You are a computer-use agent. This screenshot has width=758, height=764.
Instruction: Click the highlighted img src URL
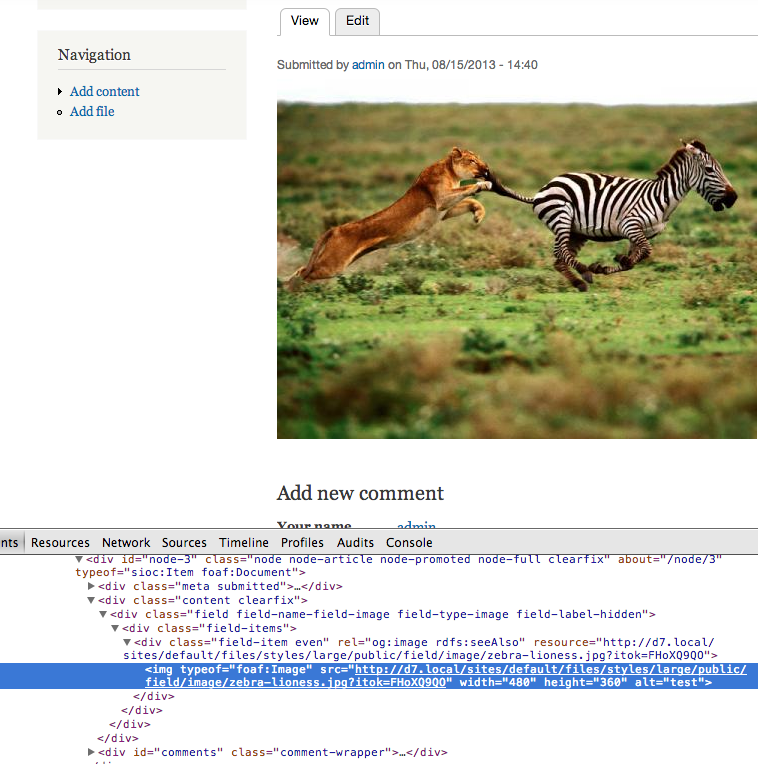click(x=446, y=676)
